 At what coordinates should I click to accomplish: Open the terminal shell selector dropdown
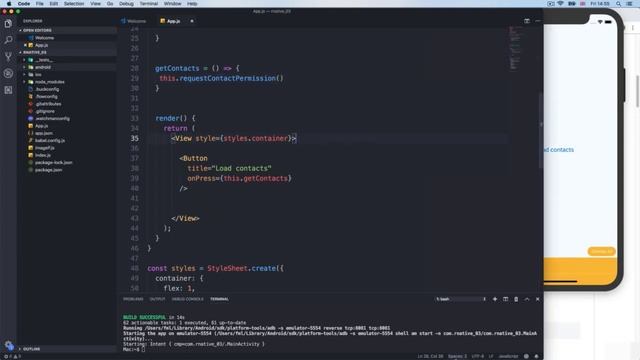[x=461, y=299]
